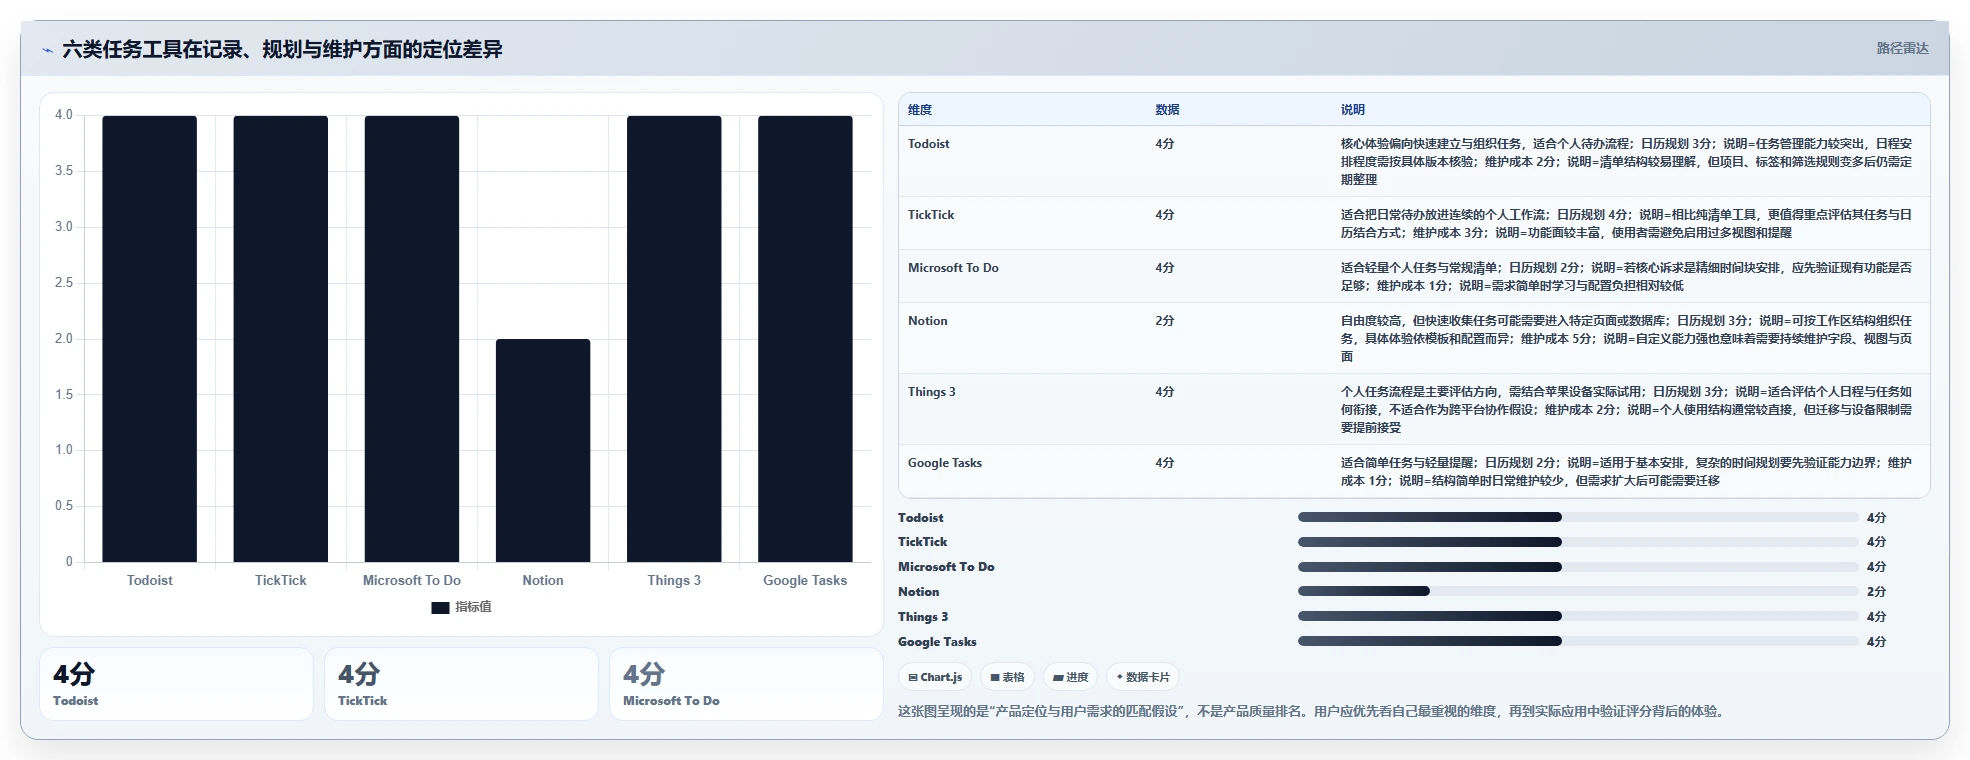Click the dashboard title text
Image resolution: width=1970 pixels, height=760 pixels.
click(282, 49)
